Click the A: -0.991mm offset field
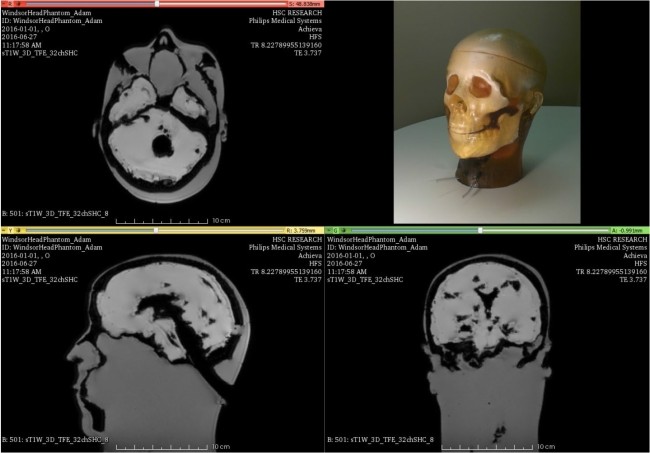This screenshot has width=650, height=453. pos(630,230)
